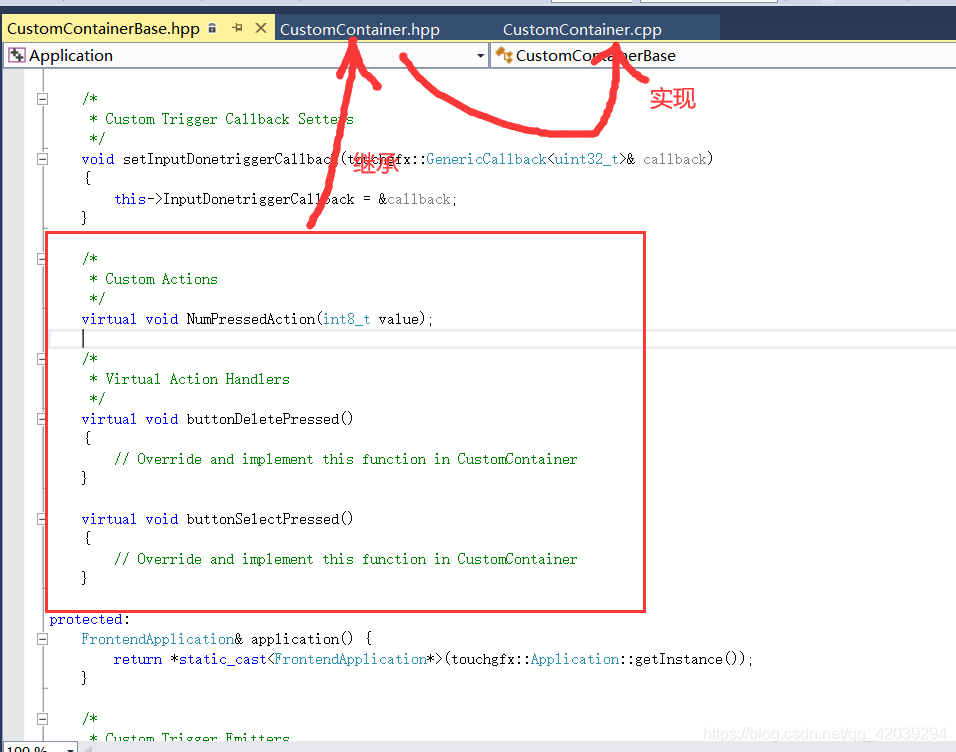Click the NumPressedAction method name
The width and height of the screenshot is (956, 752).
click(251, 319)
